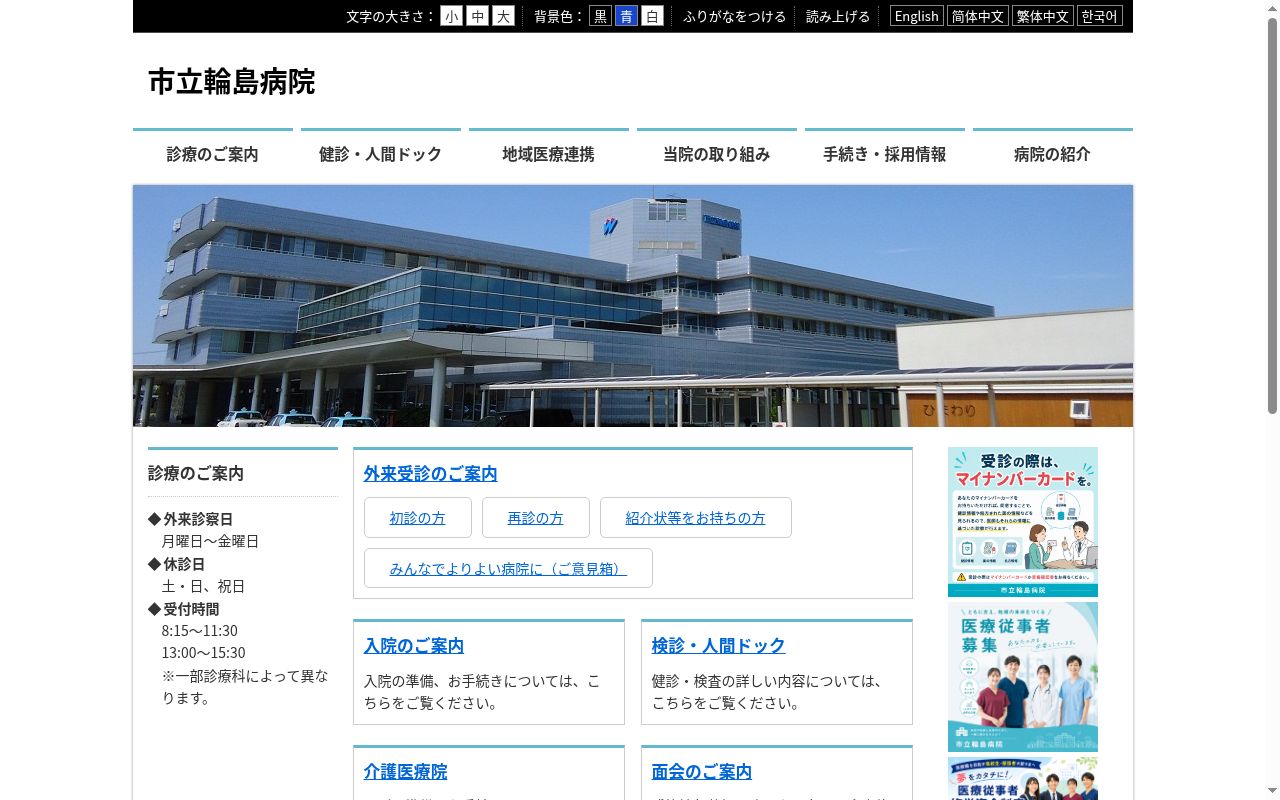
Task: Switch language to English
Action: [x=916, y=16]
